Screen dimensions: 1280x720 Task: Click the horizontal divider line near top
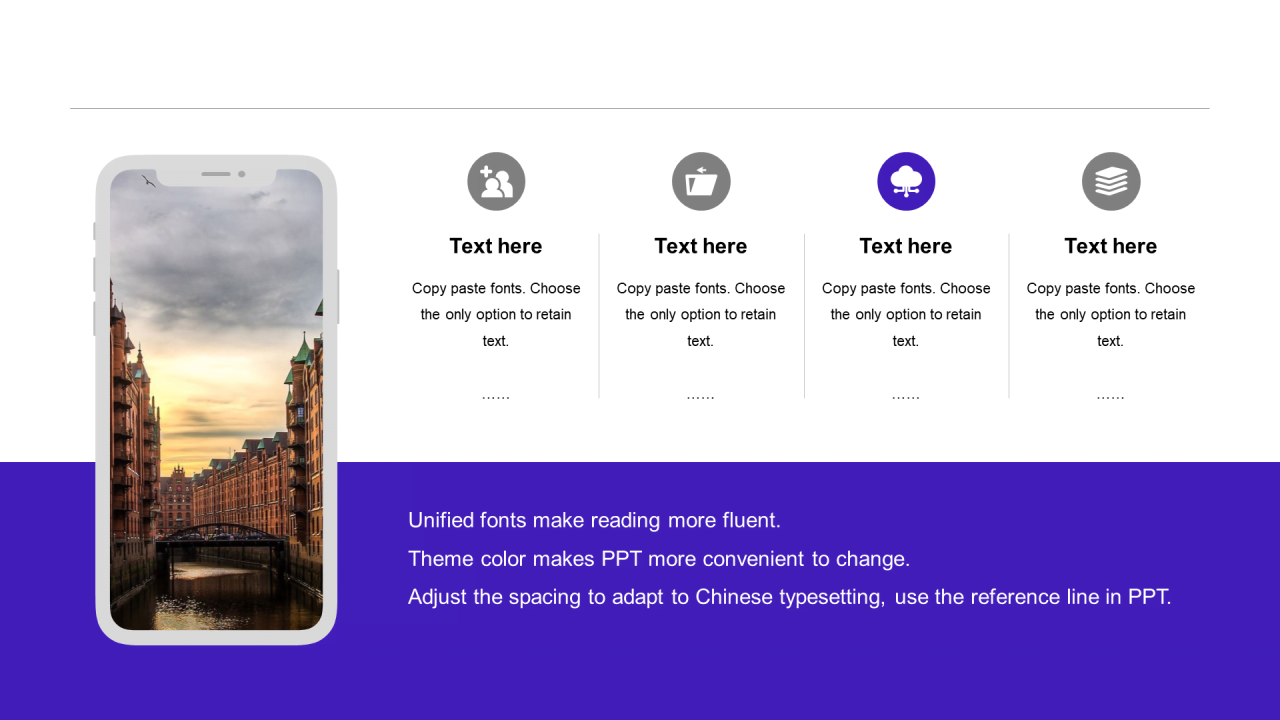pyautogui.click(x=640, y=108)
